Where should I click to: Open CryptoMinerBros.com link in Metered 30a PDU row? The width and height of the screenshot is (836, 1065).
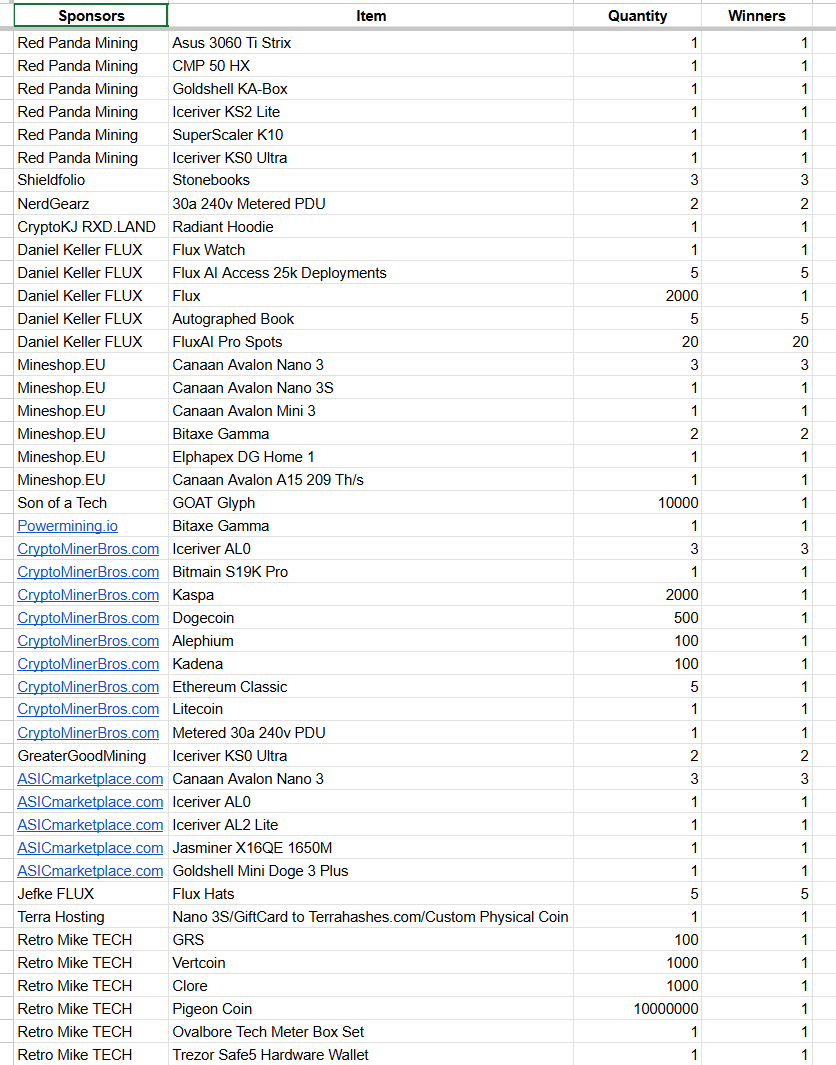(88, 733)
